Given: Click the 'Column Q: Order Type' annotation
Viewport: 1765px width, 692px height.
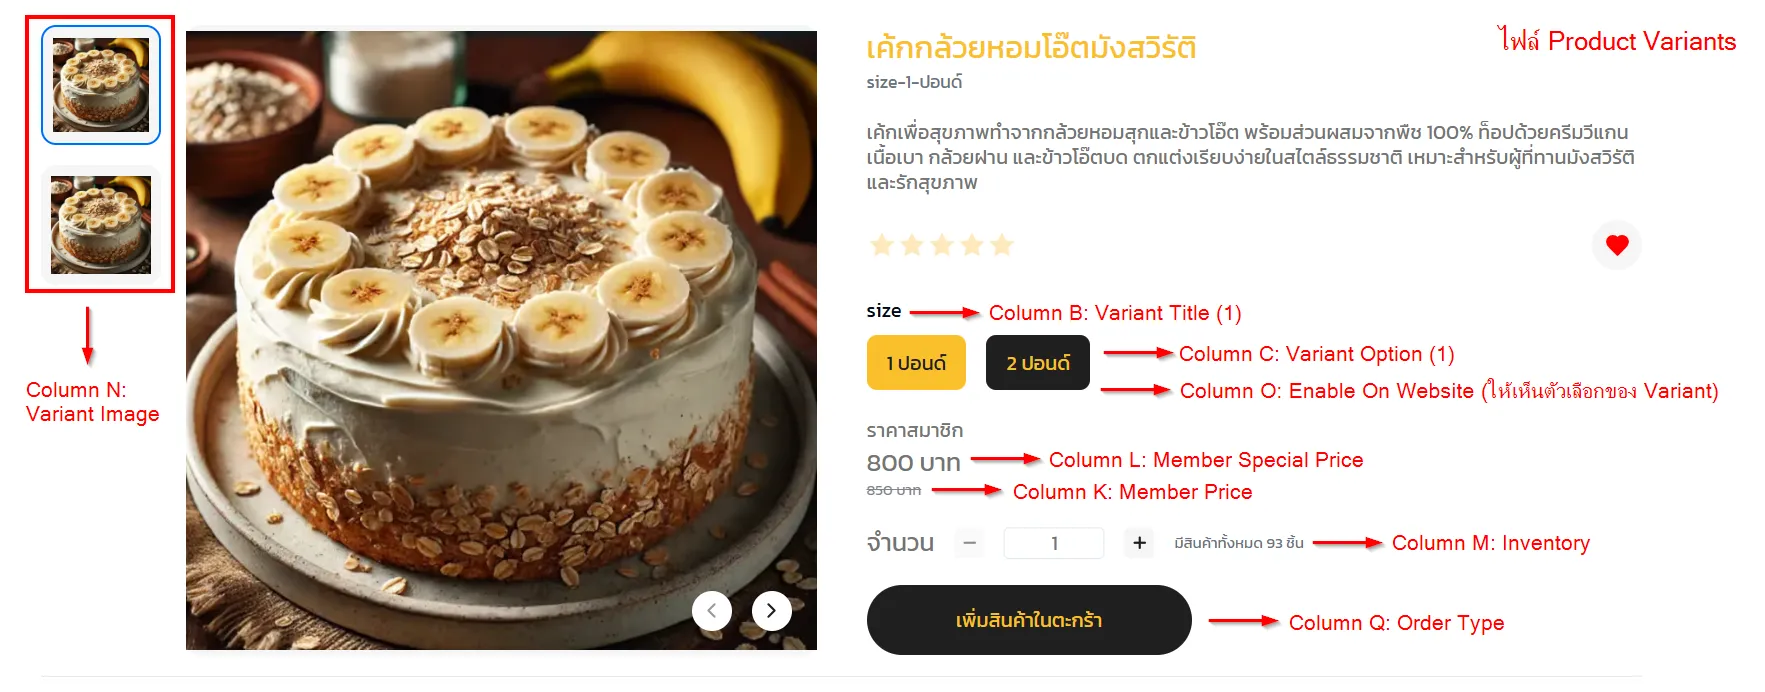Looking at the screenshot, I should coord(1396,623).
